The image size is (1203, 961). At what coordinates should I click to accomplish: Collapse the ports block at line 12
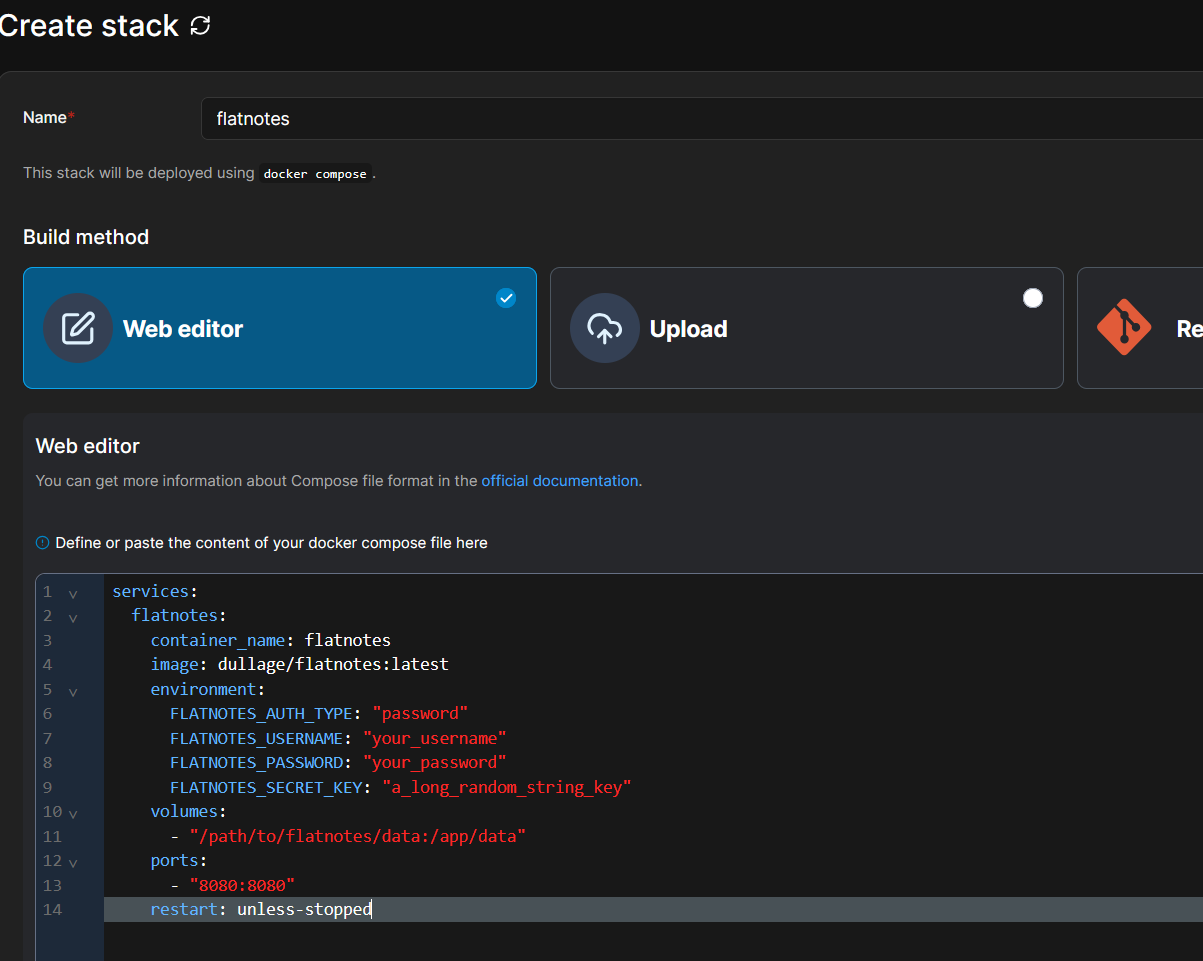coord(73,862)
